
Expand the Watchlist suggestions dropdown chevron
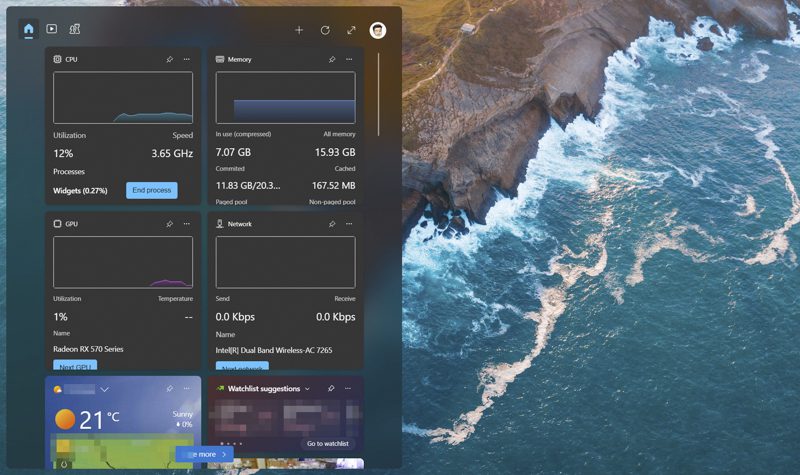point(307,389)
